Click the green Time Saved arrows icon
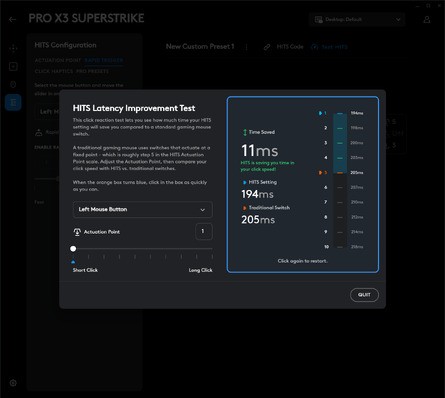This screenshot has height=398, width=445. point(245,132)
